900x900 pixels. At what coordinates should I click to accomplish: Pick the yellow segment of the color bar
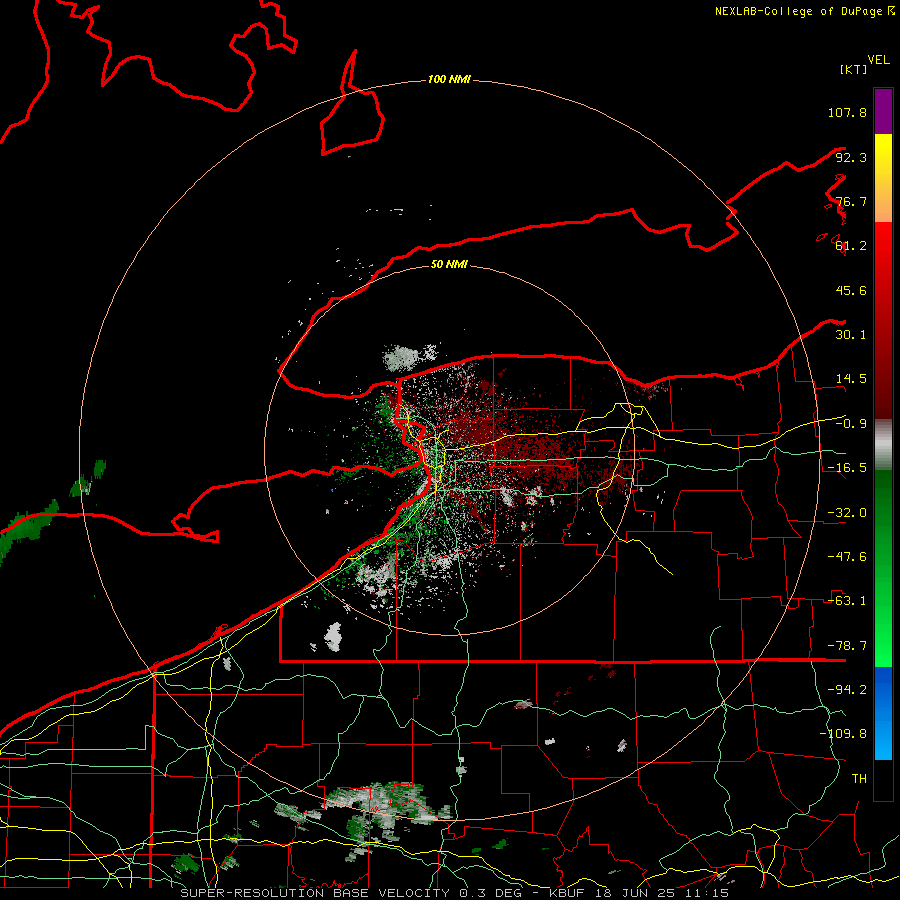883,178
